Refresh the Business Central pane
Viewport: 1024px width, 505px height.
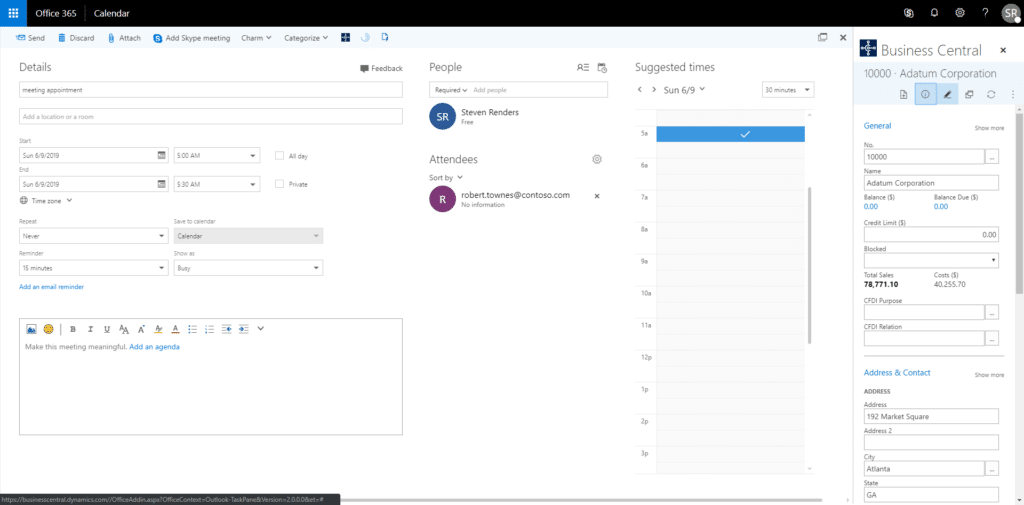[x=991, y=94]
